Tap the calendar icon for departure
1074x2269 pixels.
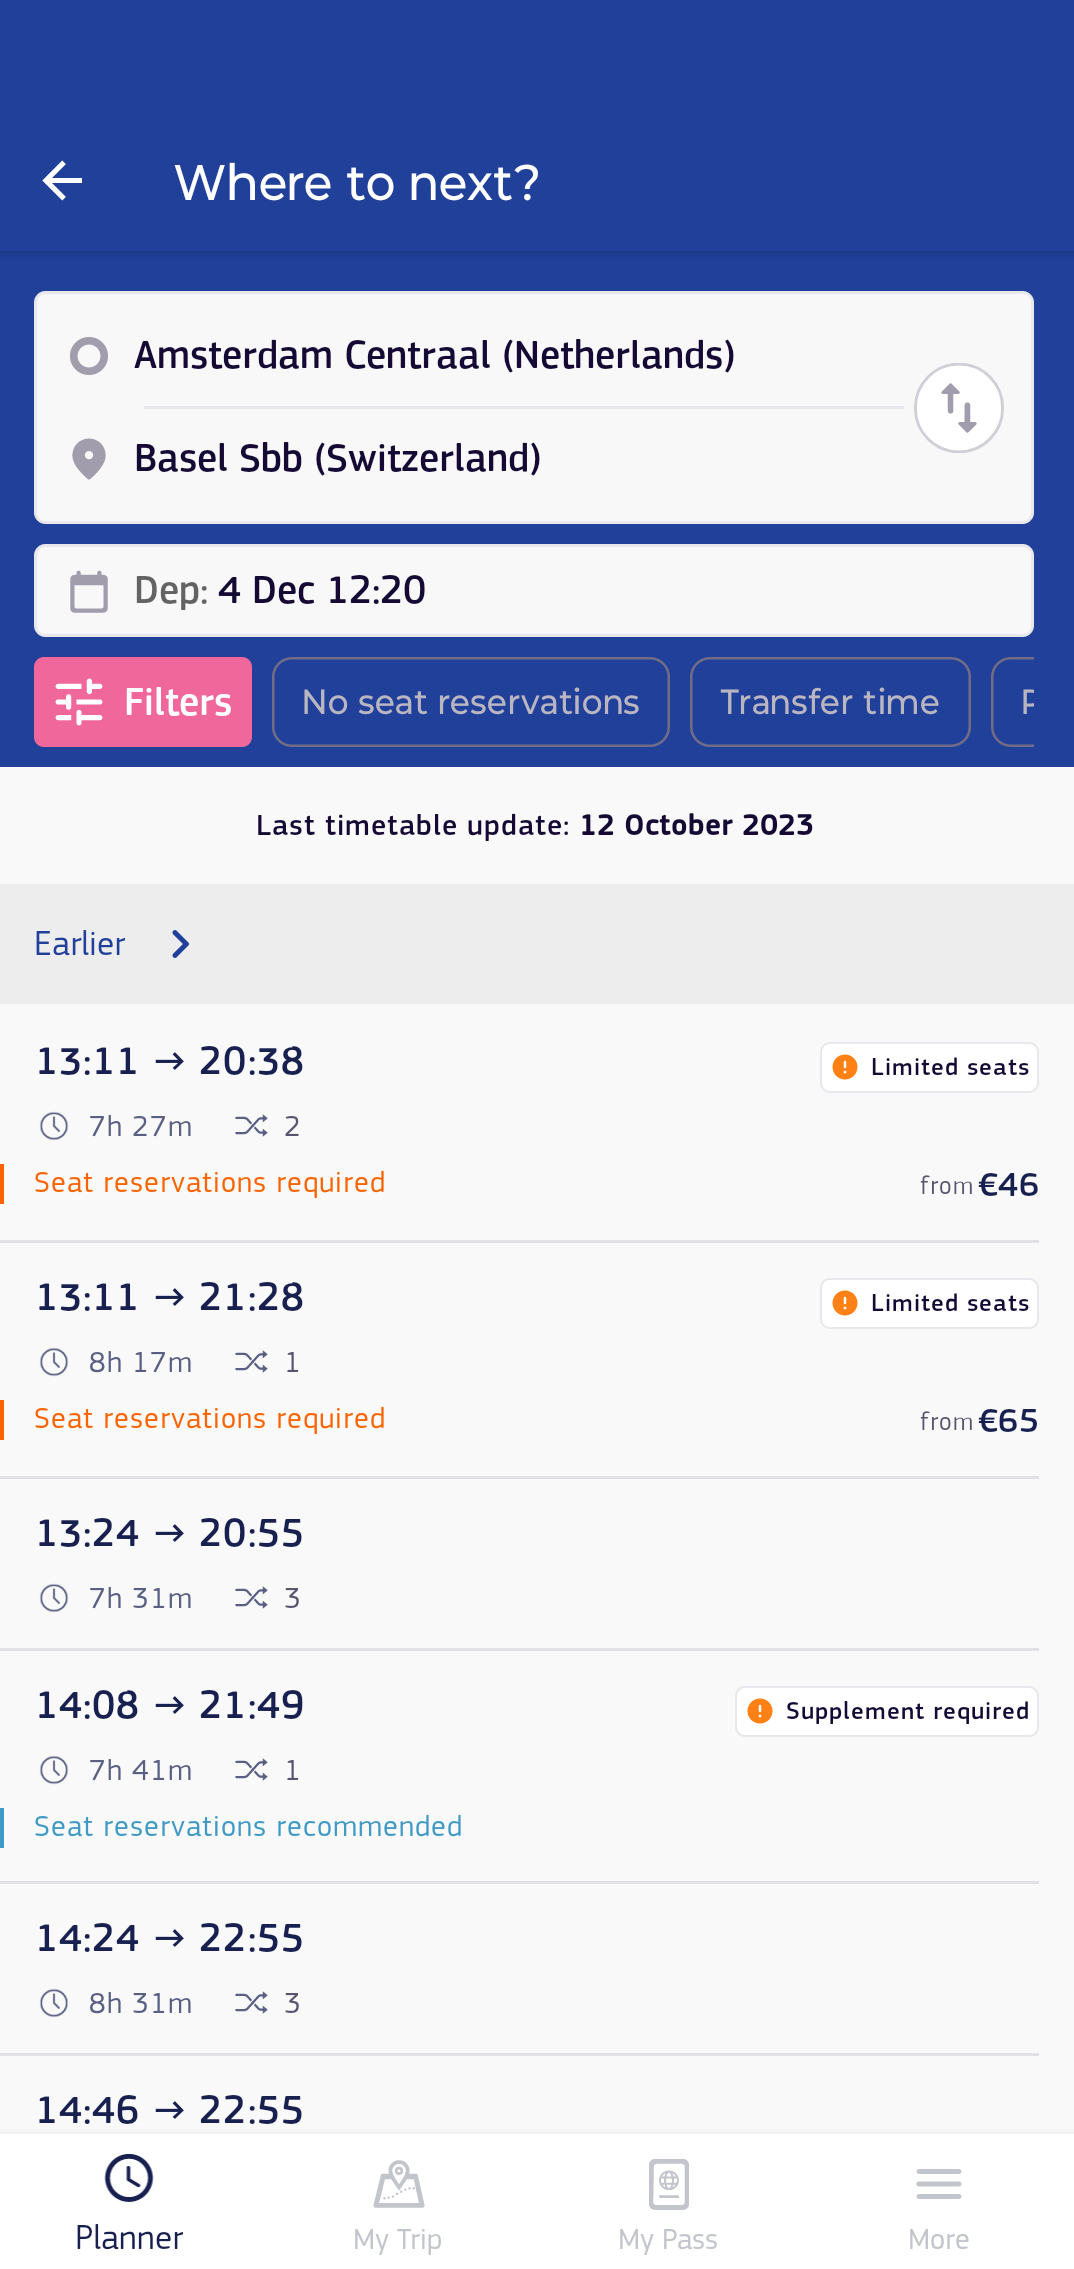tap(89, 591)
